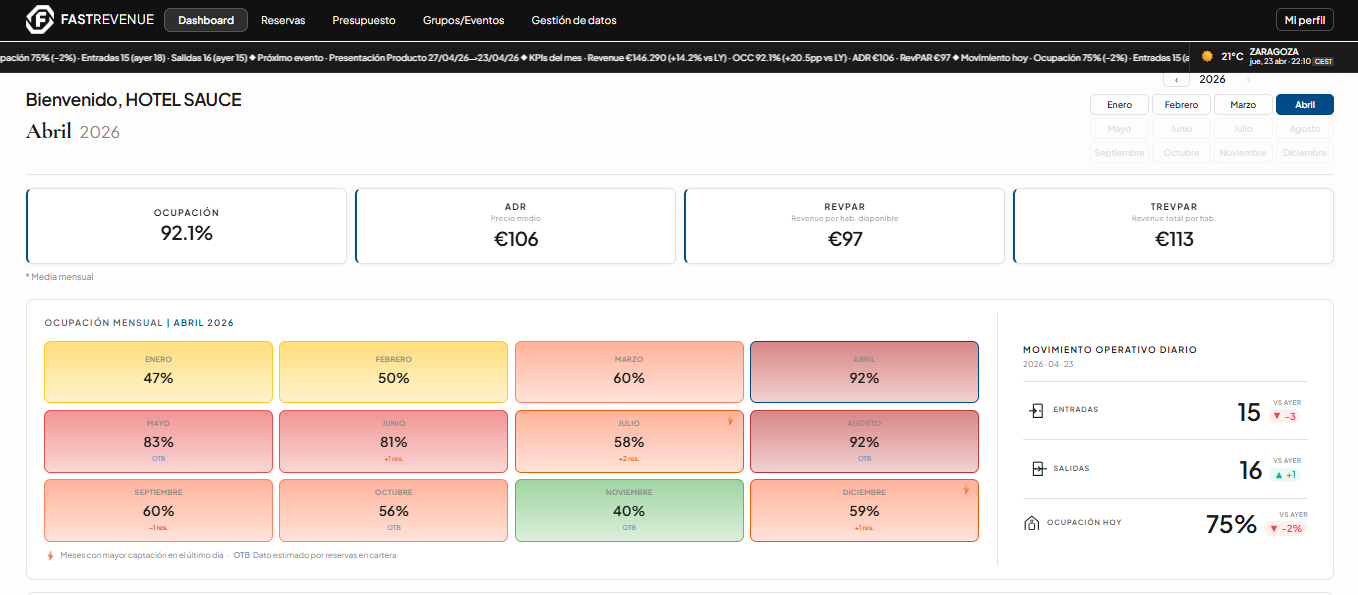Open the Presupuesto menu
This screenshot has width=1358, height=595.
(x=364, y=20)
